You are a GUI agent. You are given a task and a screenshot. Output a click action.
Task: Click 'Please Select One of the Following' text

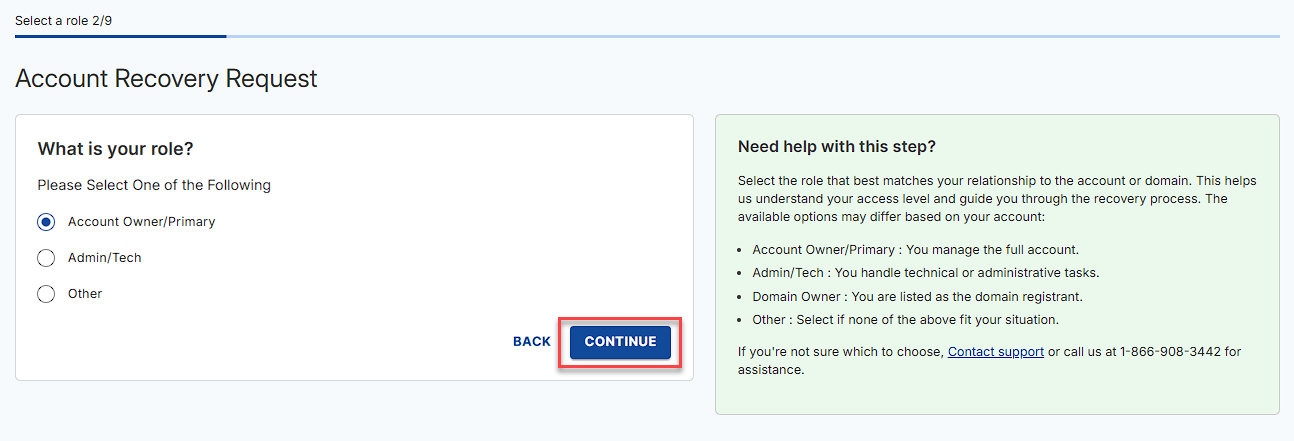(x=154, y=185)
